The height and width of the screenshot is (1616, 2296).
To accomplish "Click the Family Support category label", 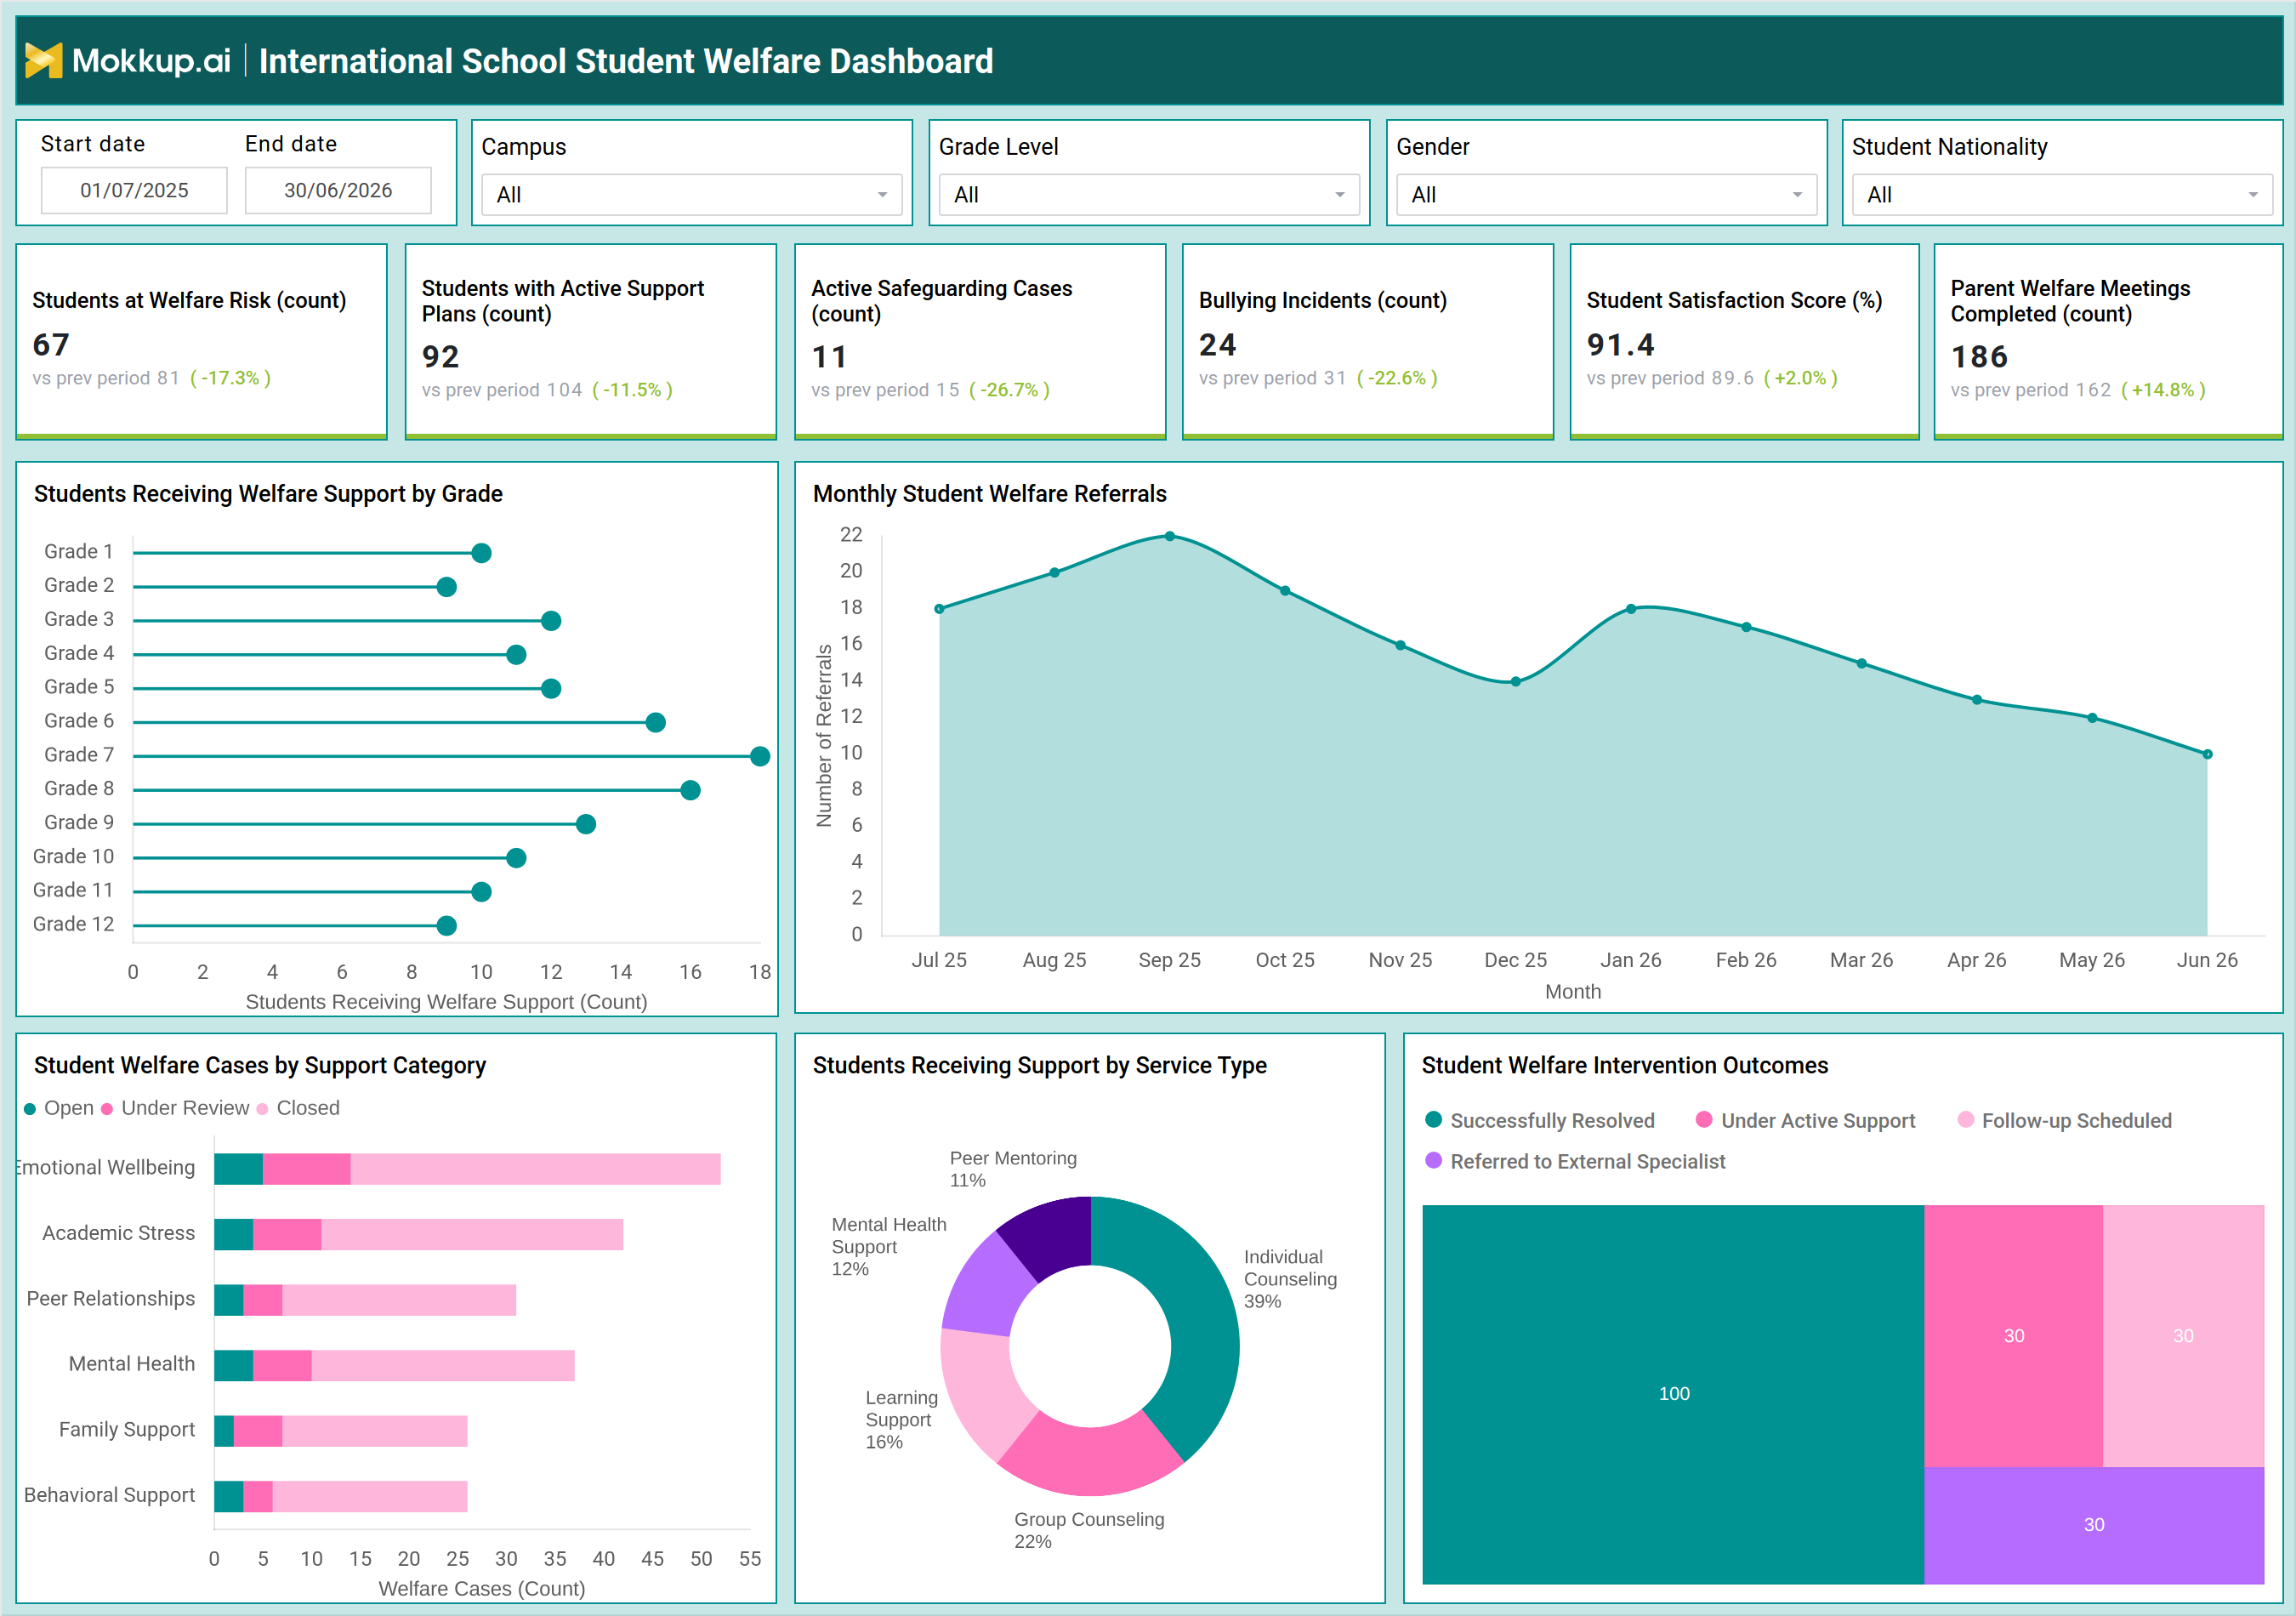I will click(126, 1429).
